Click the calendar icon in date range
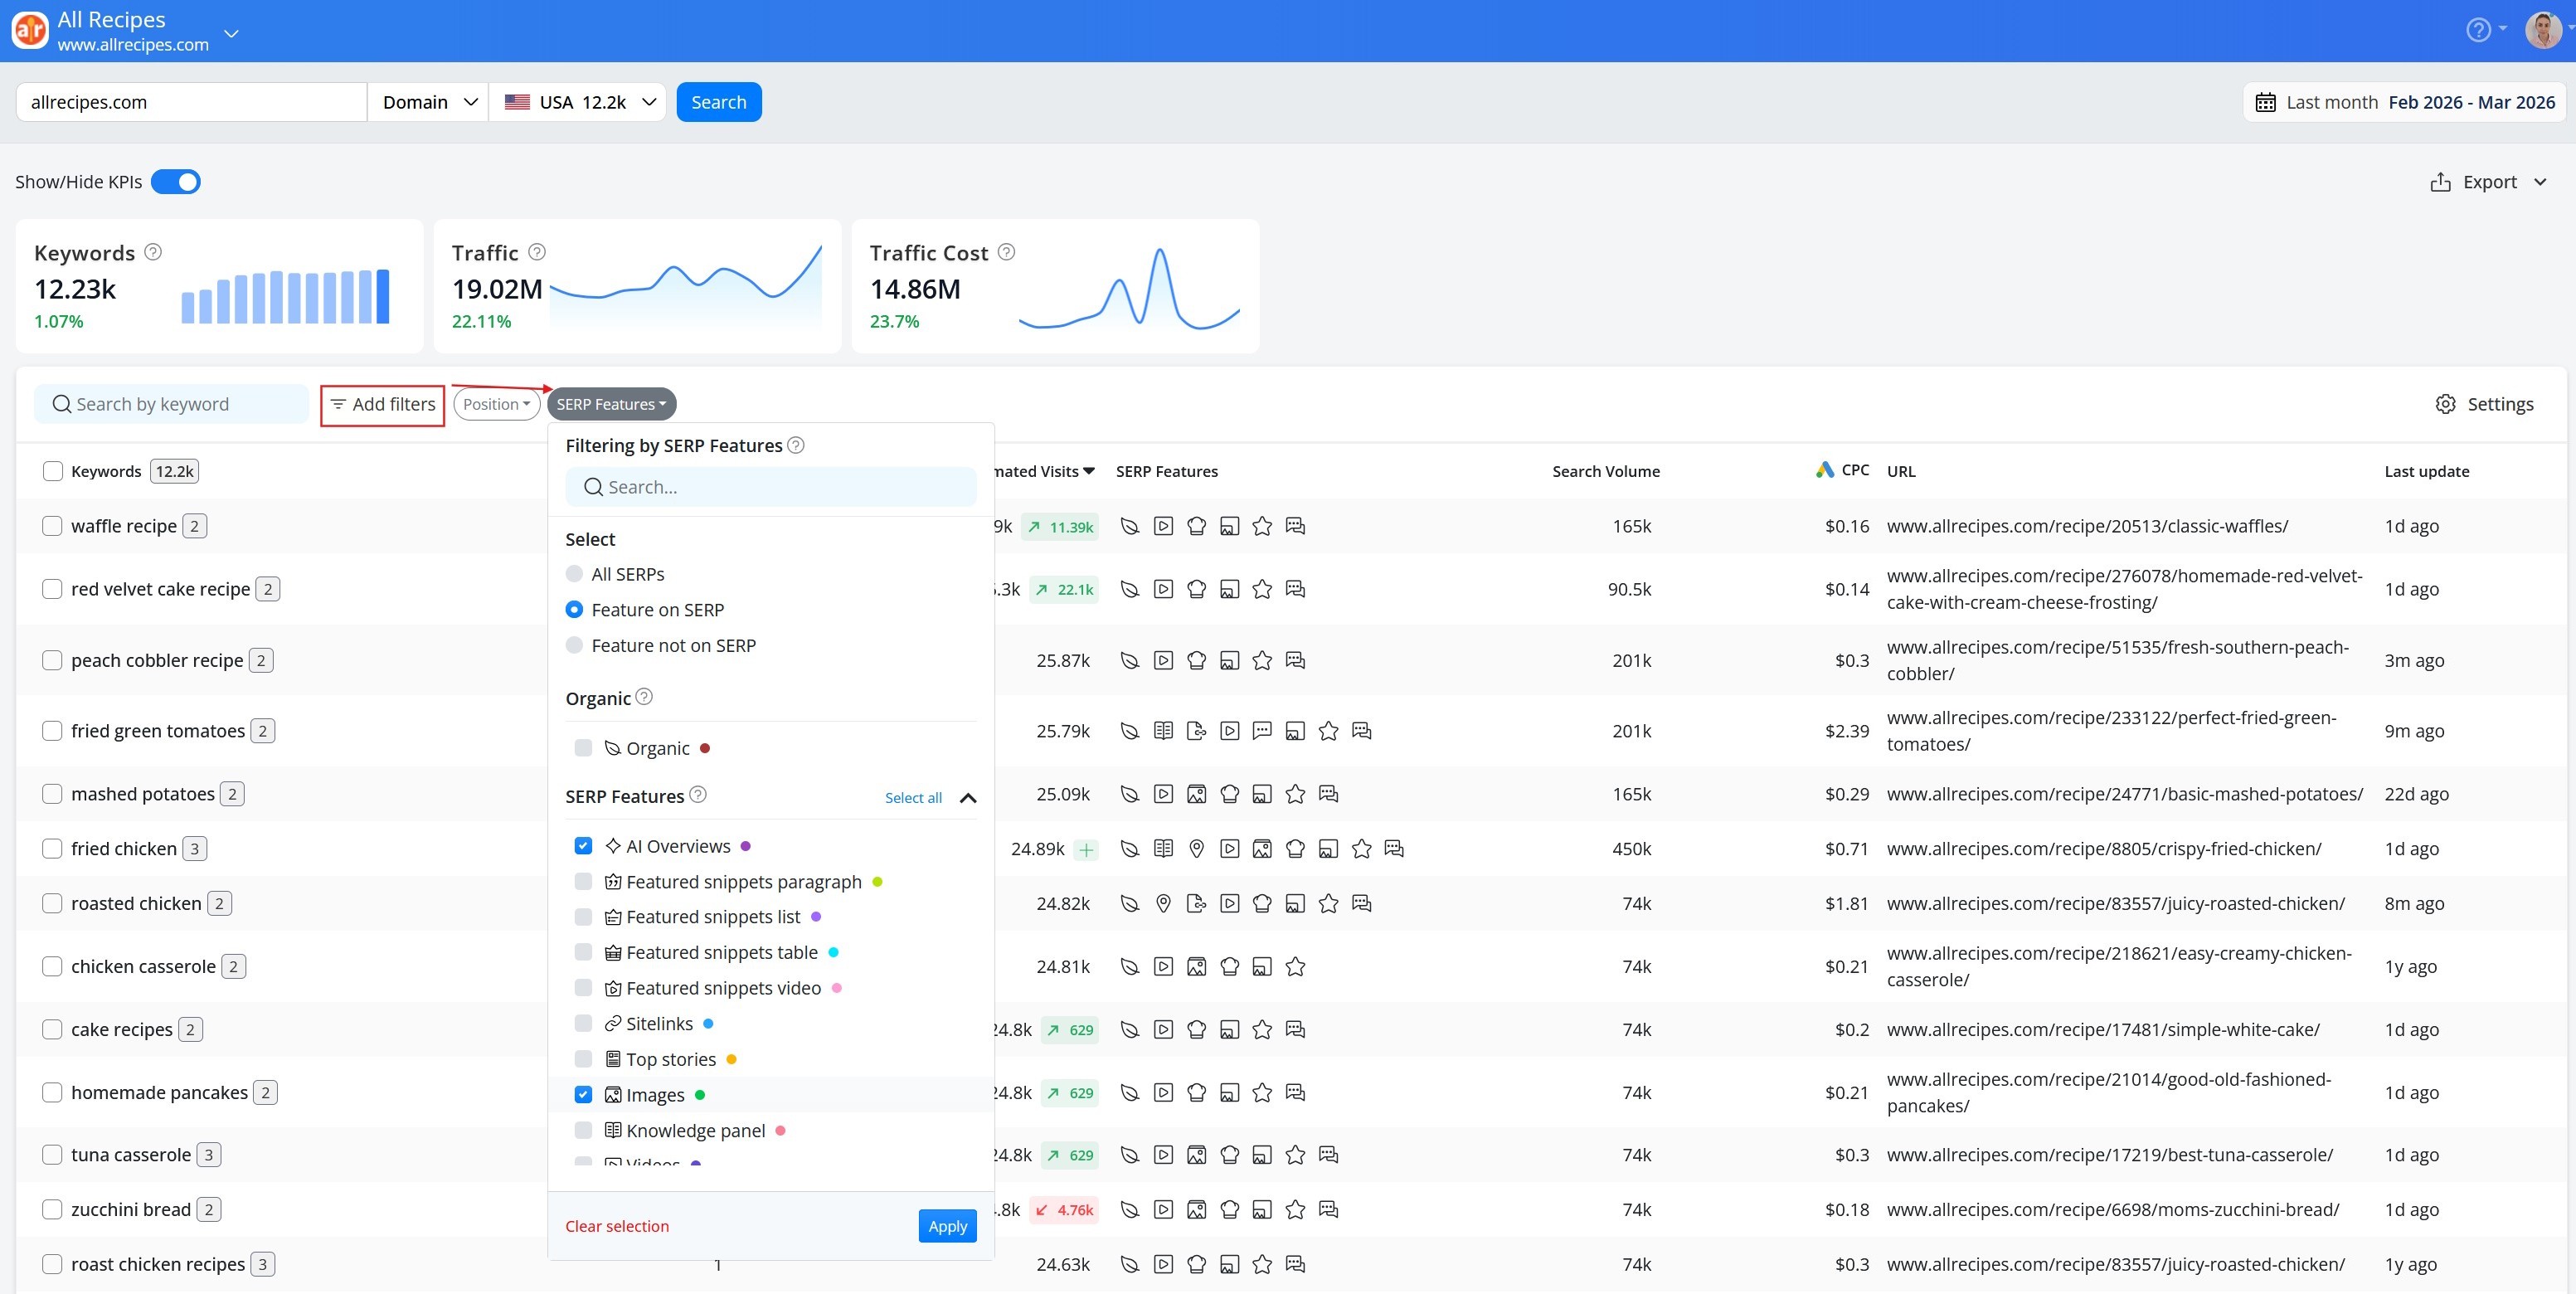This screenshot has height=1294, width=2576. (x=2266, y=102)
